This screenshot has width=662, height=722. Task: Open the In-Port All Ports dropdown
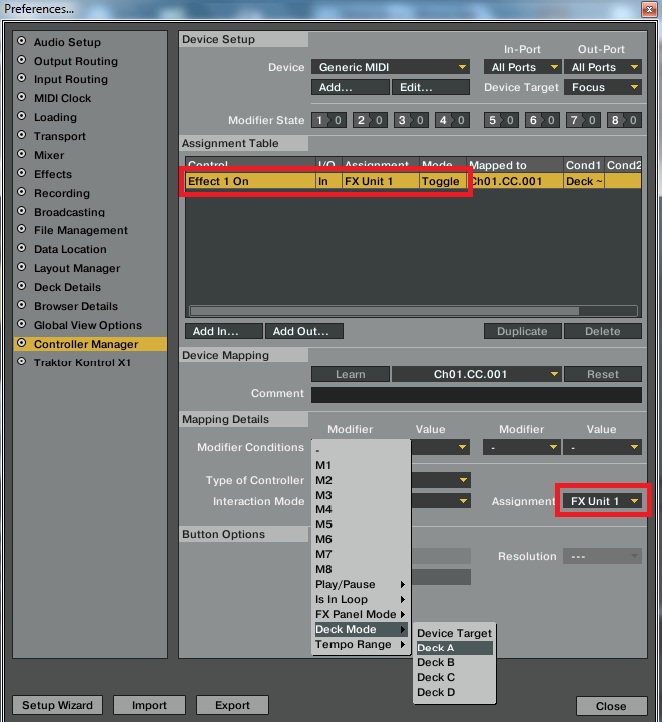click(523, 67)
